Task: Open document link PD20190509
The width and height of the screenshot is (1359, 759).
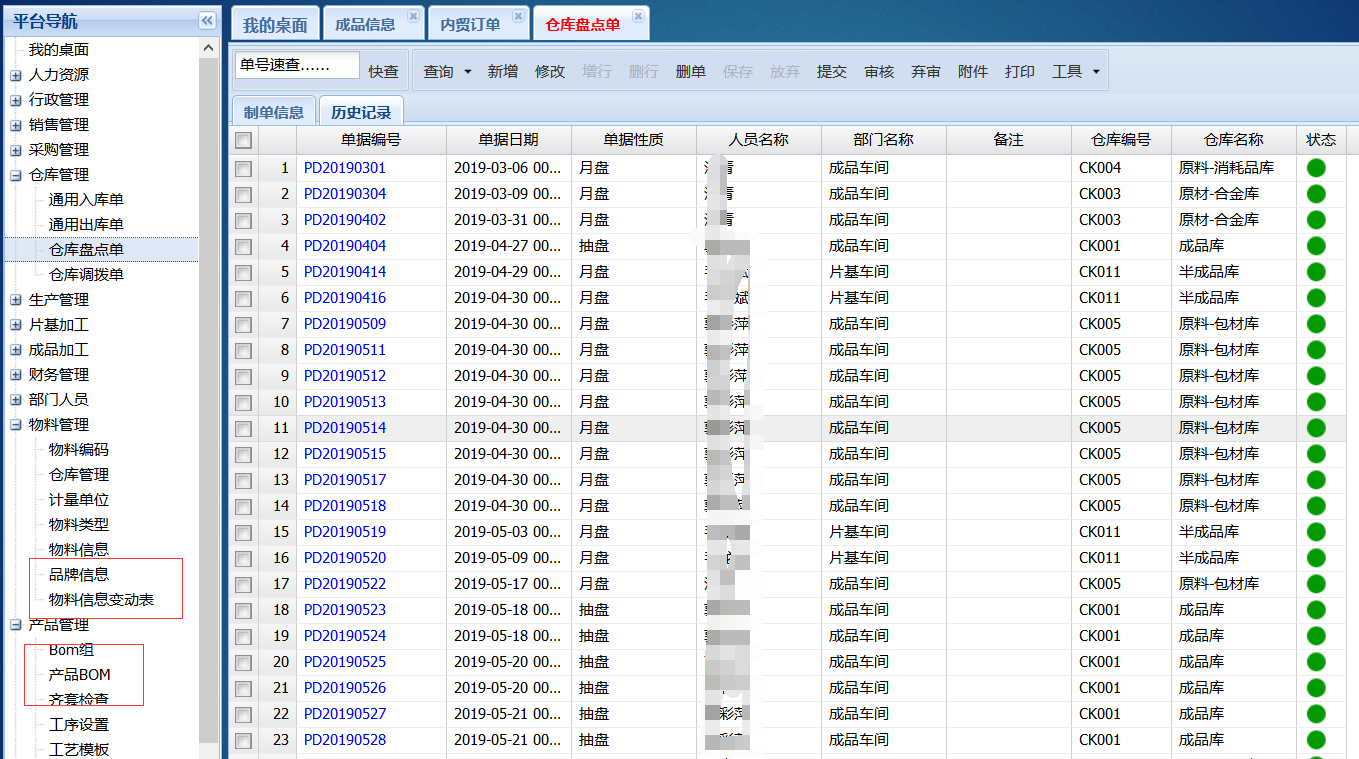Action: point(345,324)
